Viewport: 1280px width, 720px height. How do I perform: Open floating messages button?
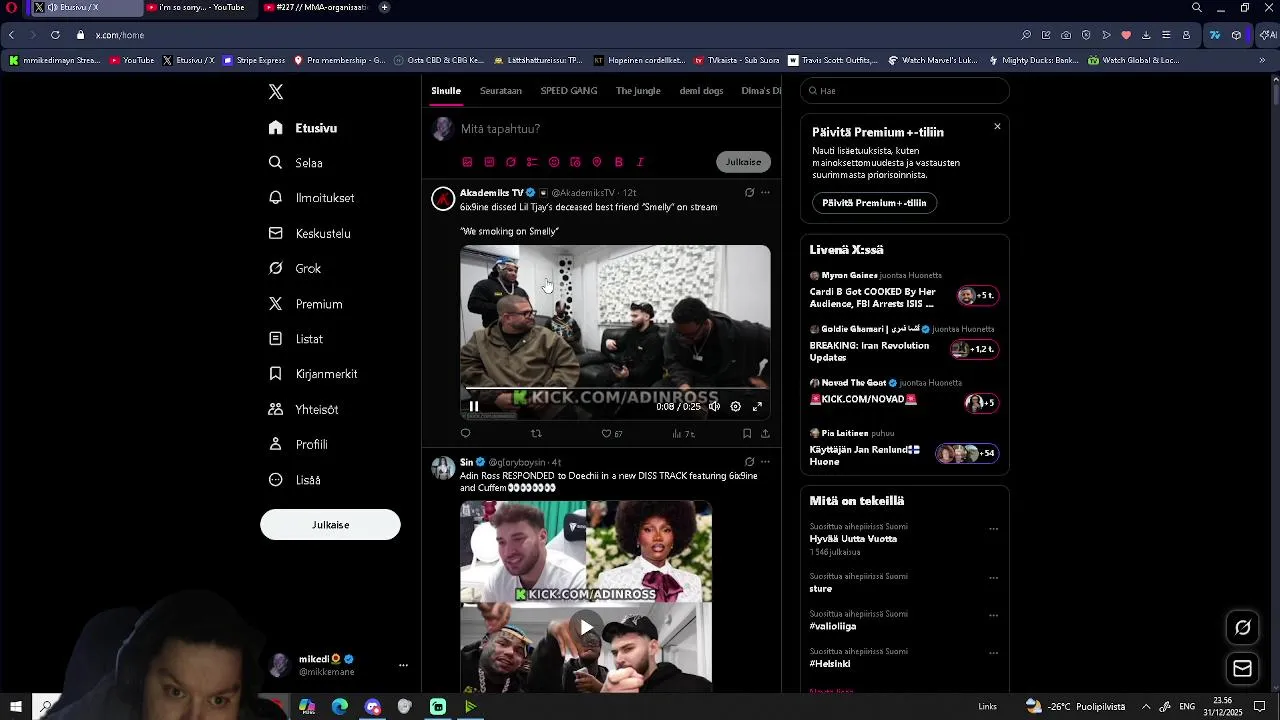tap(1243, 668)
